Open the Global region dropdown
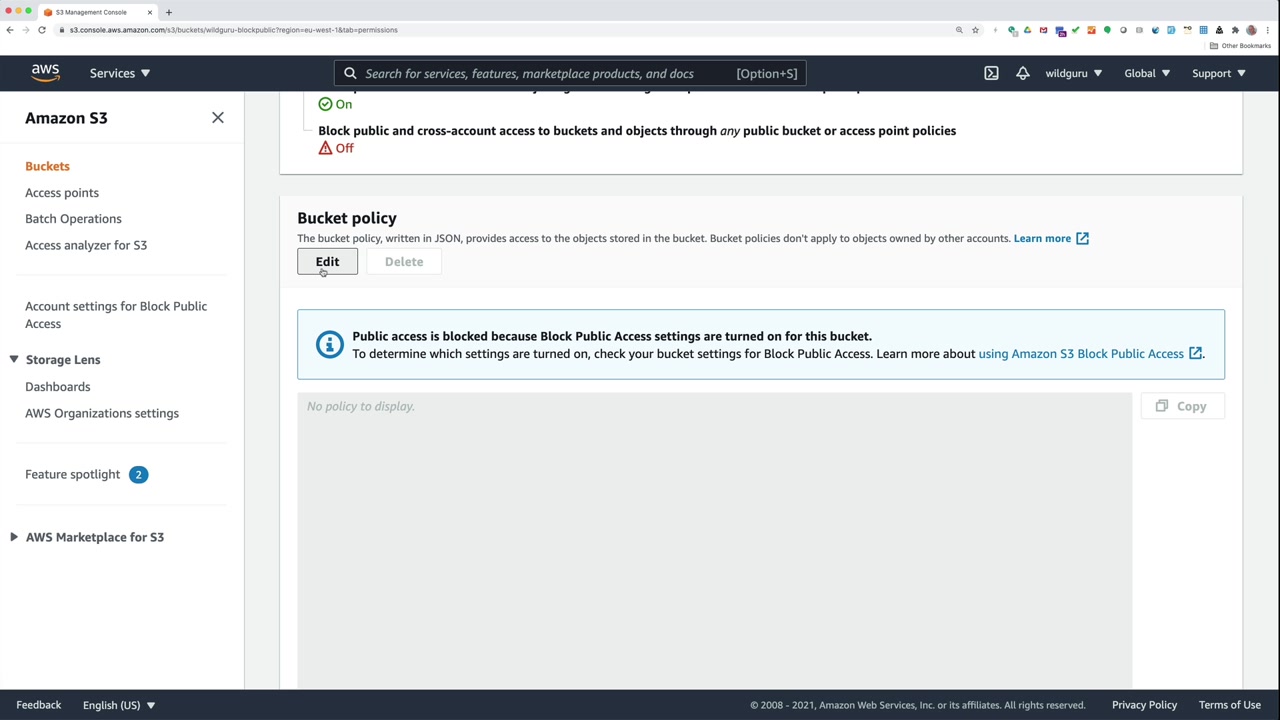Viewport: 1280px width, 720px height. coord(1147,73)
